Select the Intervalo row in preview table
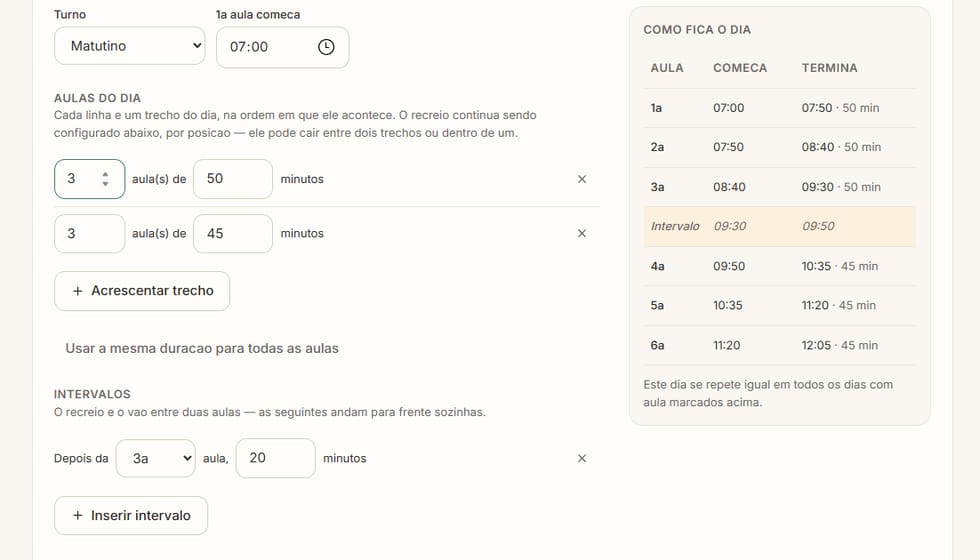Viewport: 980px width, 560px height. pos(779,226)
